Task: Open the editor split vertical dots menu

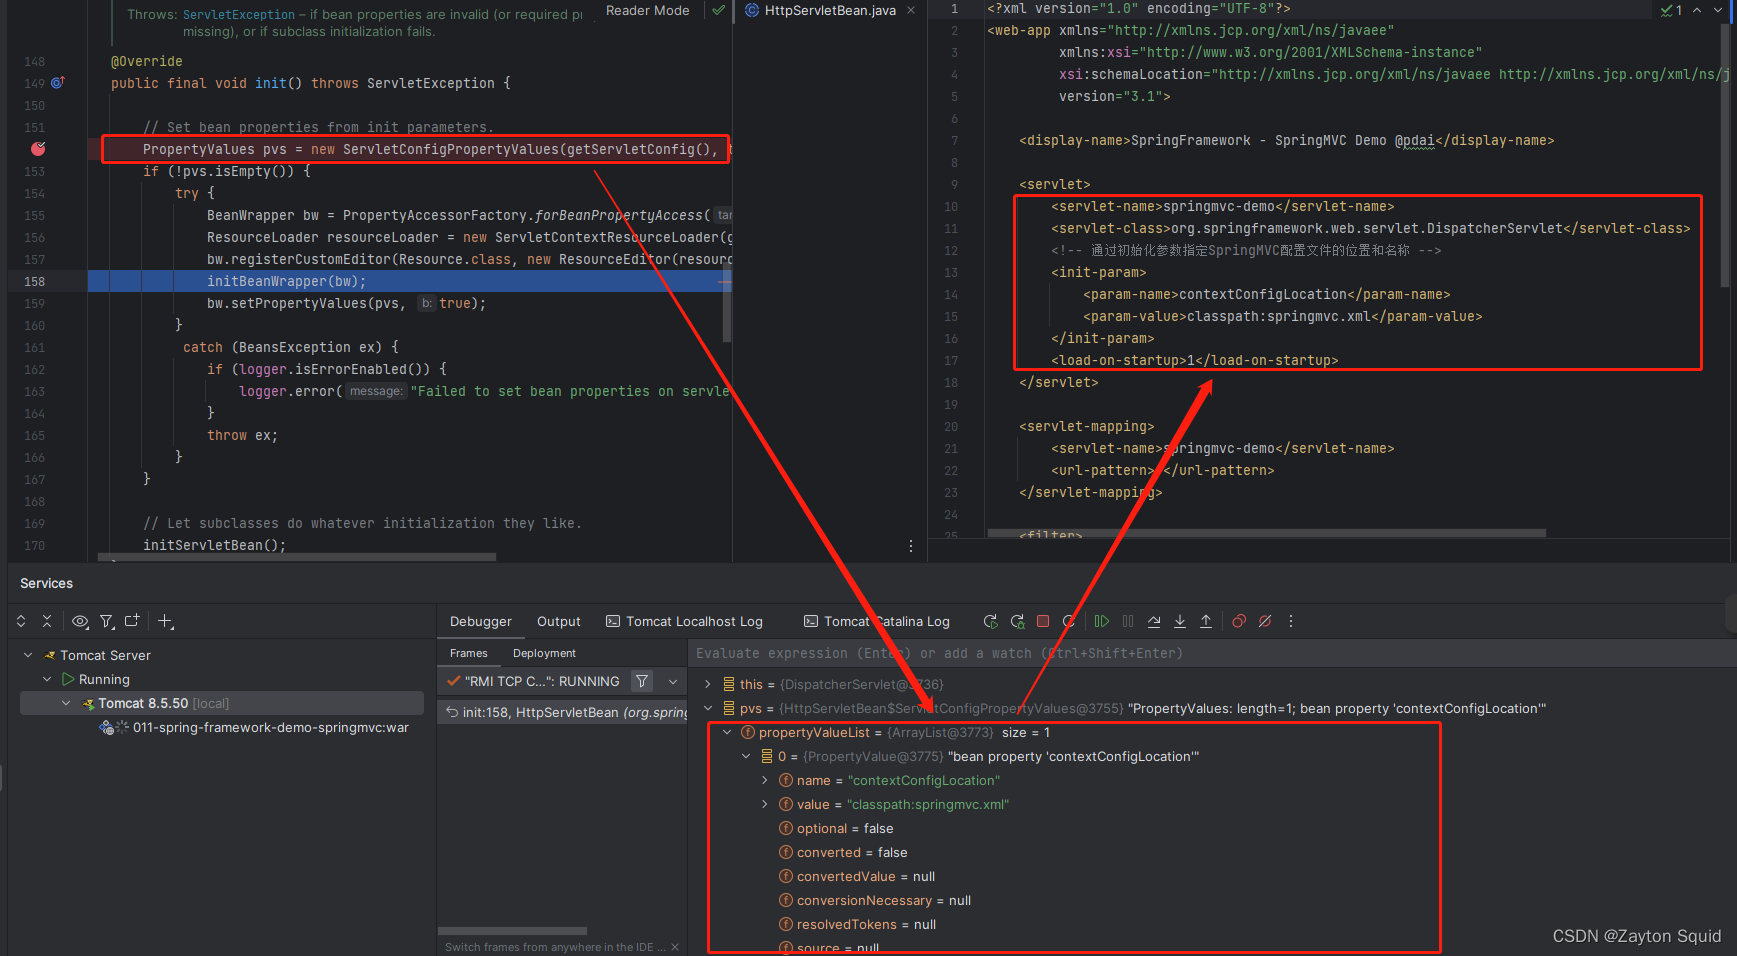Action: point(911,546)
